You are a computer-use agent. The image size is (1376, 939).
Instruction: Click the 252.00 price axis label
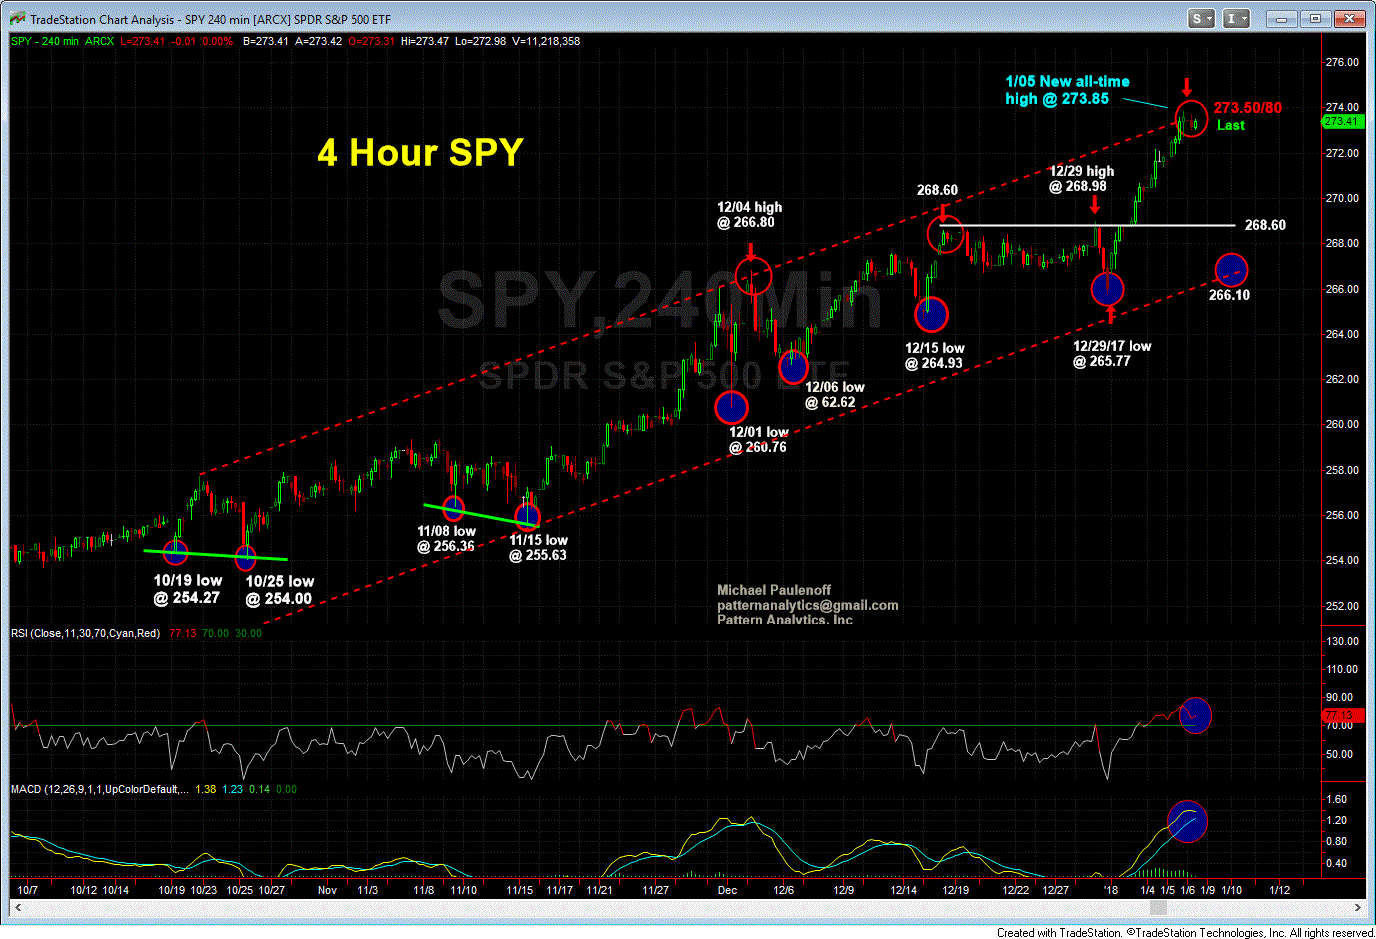tap(1342, 606)
